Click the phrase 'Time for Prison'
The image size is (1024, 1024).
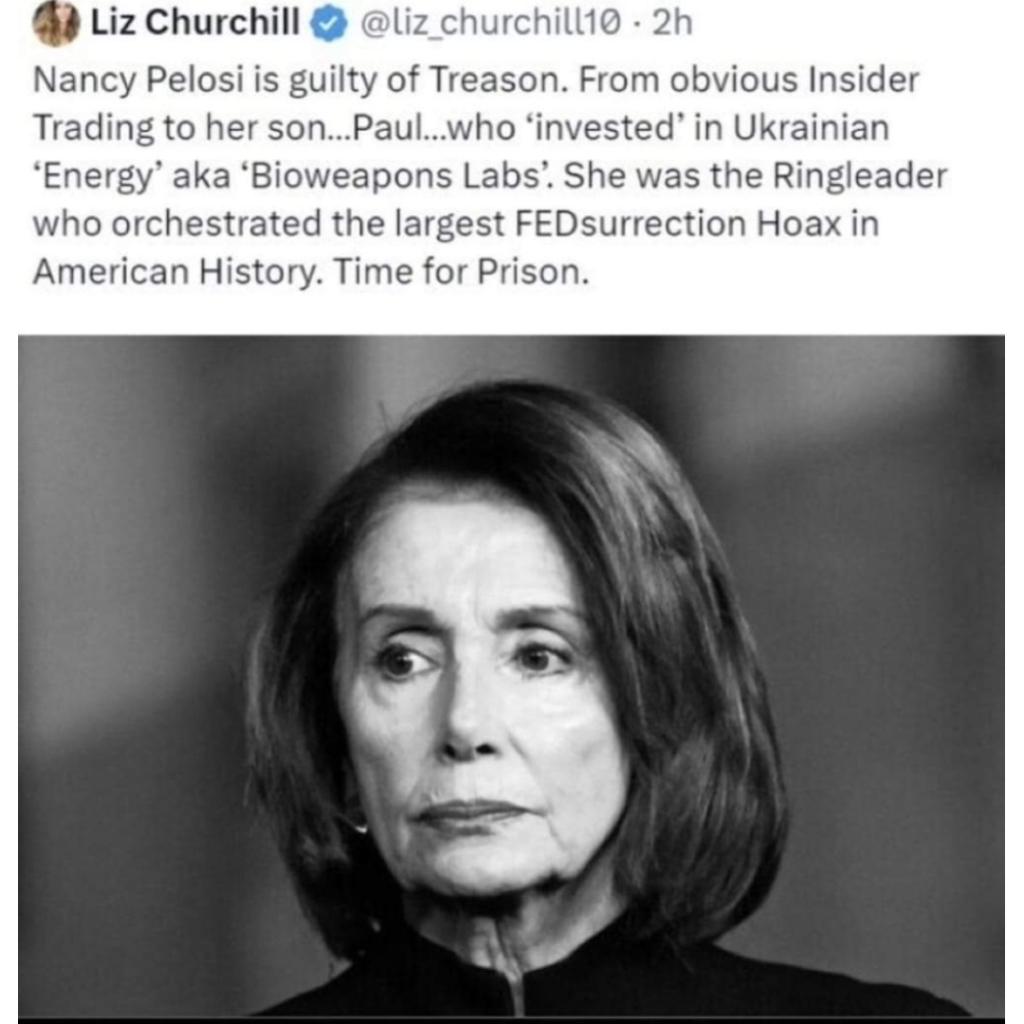click(460, 272)
